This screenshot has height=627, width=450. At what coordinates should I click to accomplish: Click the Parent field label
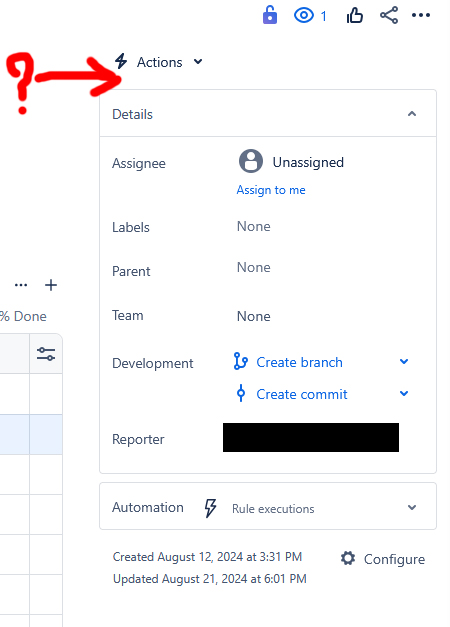[x=131, y=272]
